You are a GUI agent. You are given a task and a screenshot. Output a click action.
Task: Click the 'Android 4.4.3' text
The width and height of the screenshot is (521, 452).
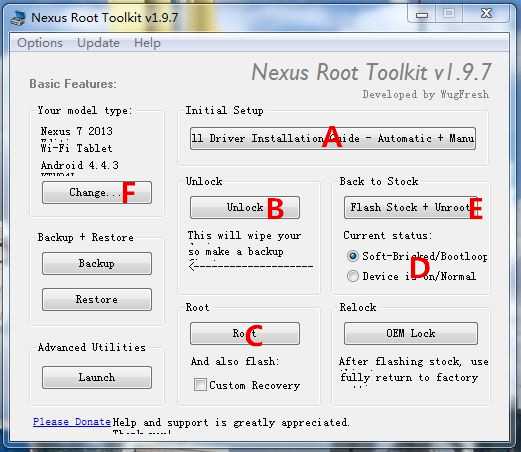tap(79, 165)
